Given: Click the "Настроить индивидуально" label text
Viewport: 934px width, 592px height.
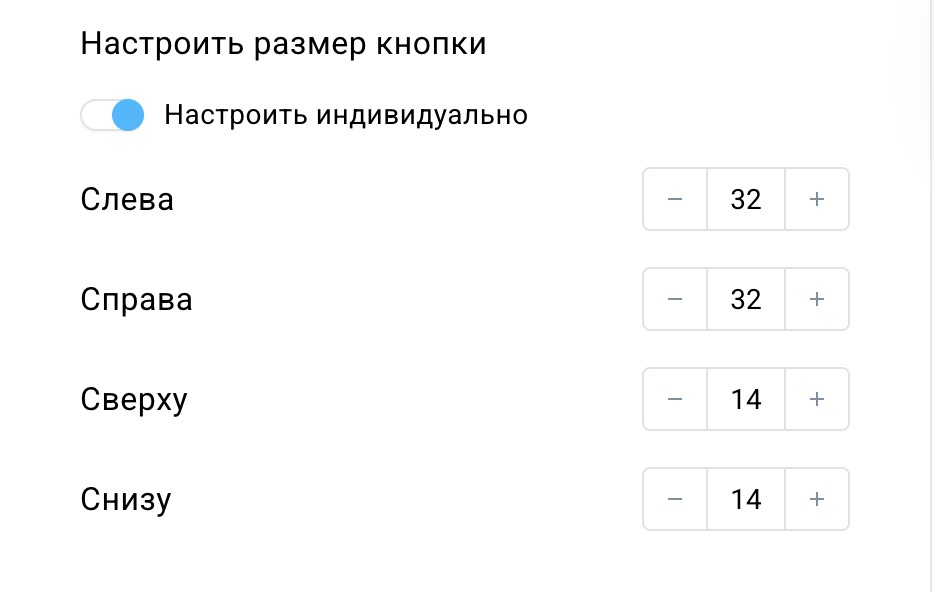Looking at the screenshot, I should click(x=348, y=115).
